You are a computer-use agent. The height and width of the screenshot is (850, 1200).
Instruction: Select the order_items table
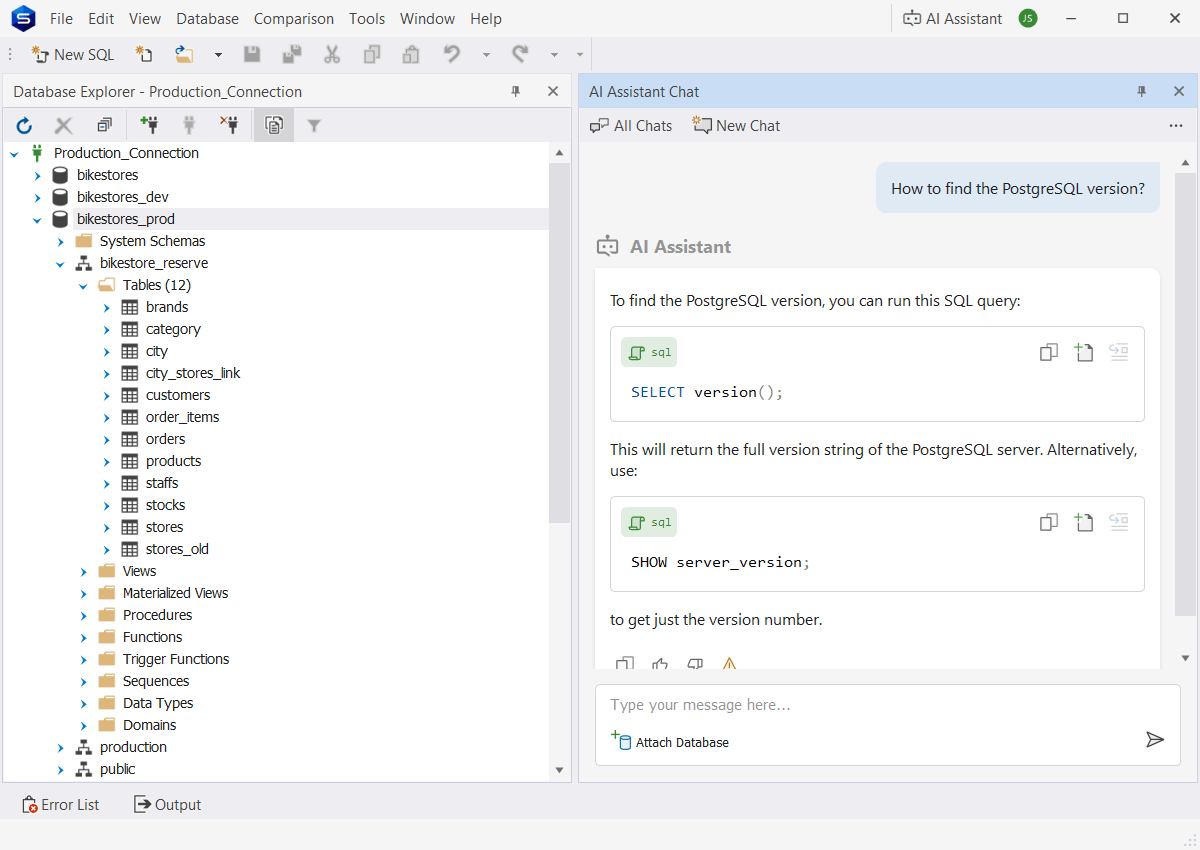[x=182, y=417]
